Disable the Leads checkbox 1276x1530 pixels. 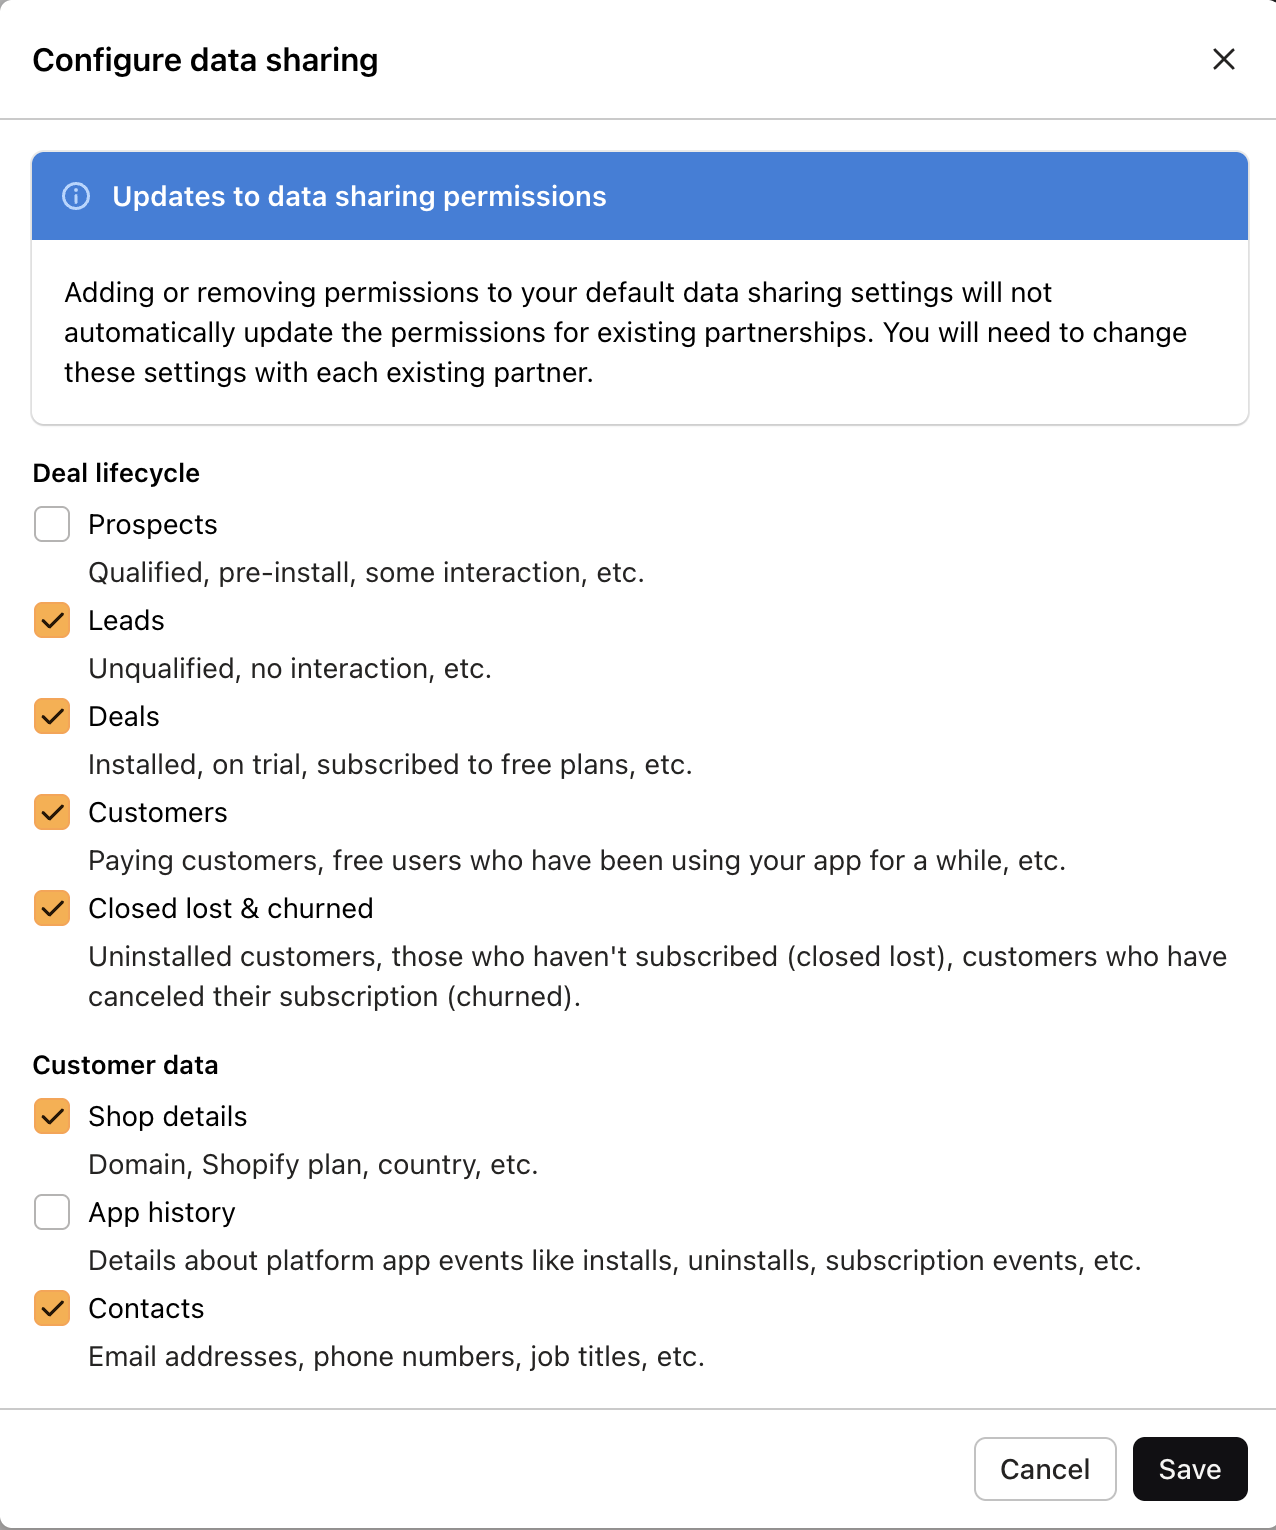[51, 620]
